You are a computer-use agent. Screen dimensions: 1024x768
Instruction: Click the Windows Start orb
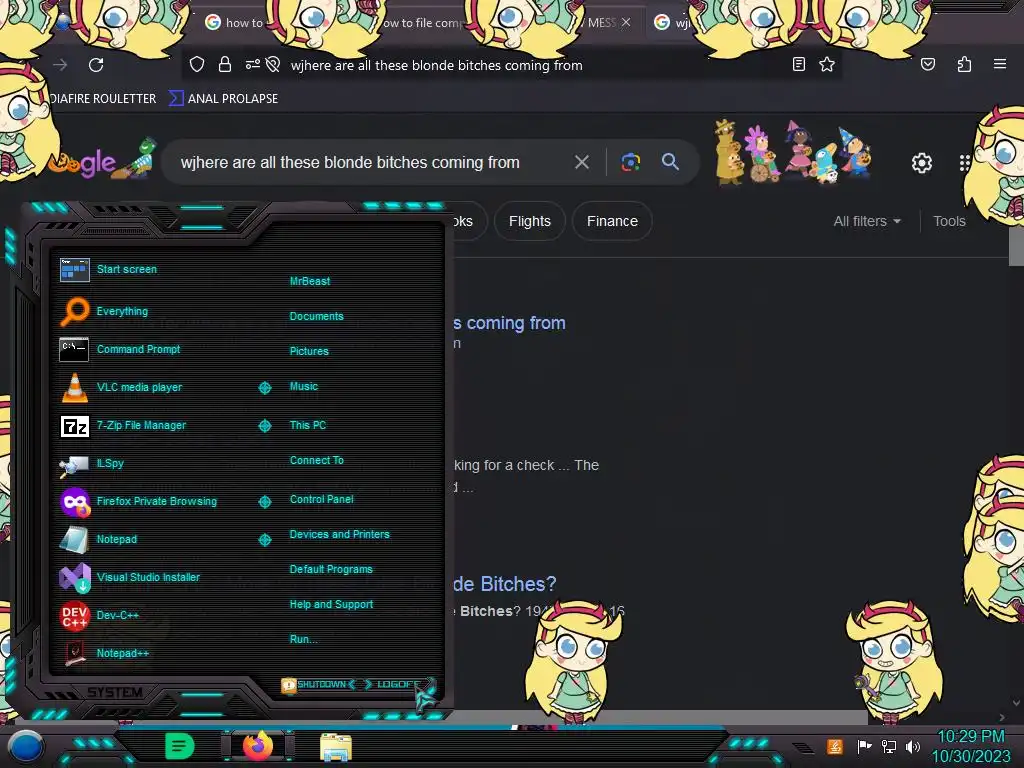[25, 746]
